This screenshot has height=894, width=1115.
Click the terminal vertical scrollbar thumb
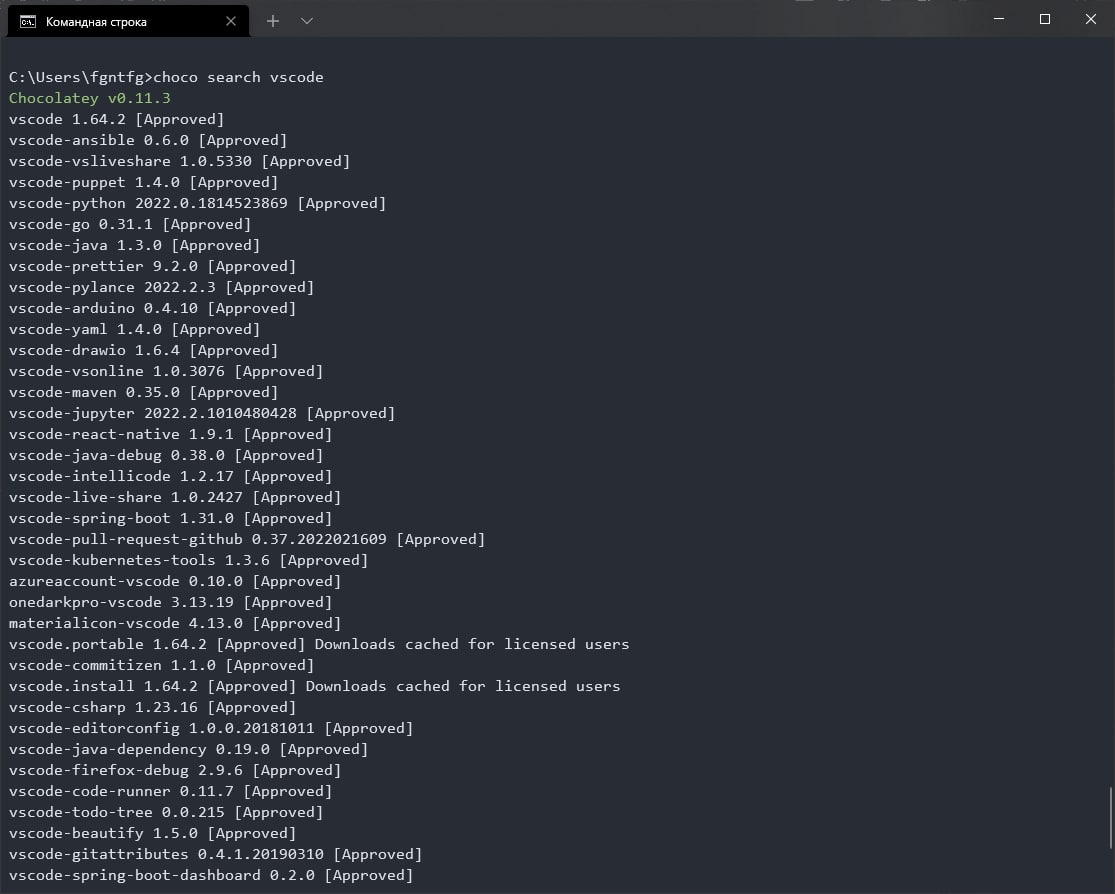[1111, 817]
